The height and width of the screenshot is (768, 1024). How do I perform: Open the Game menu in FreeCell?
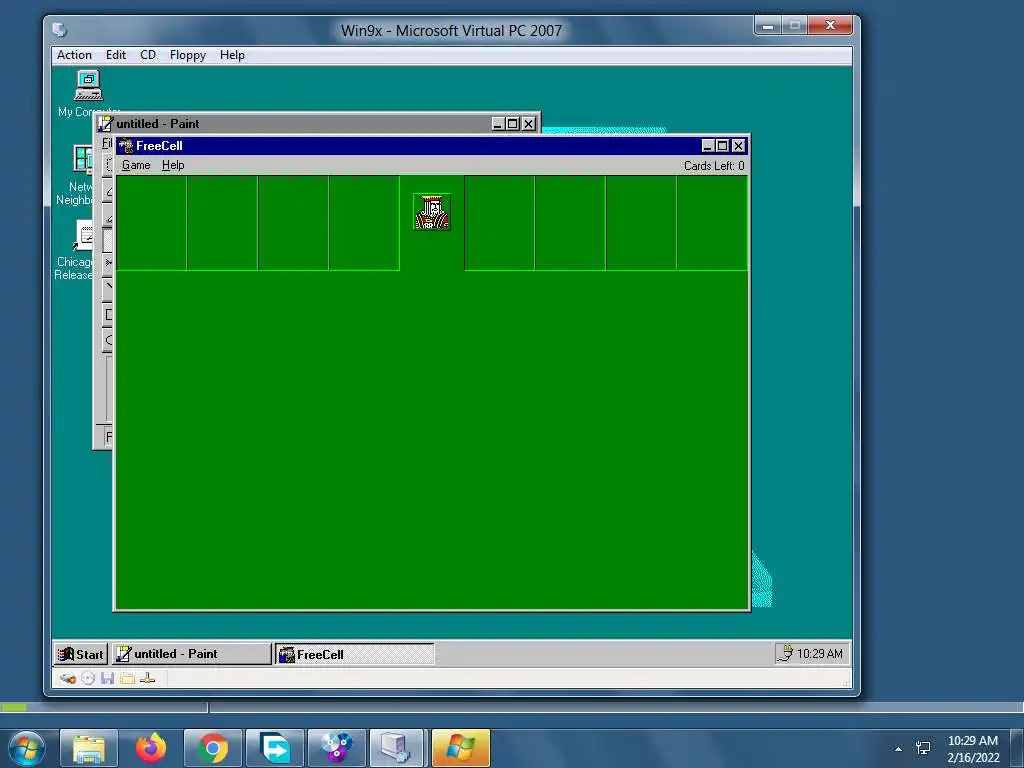[x=136, y=165]
